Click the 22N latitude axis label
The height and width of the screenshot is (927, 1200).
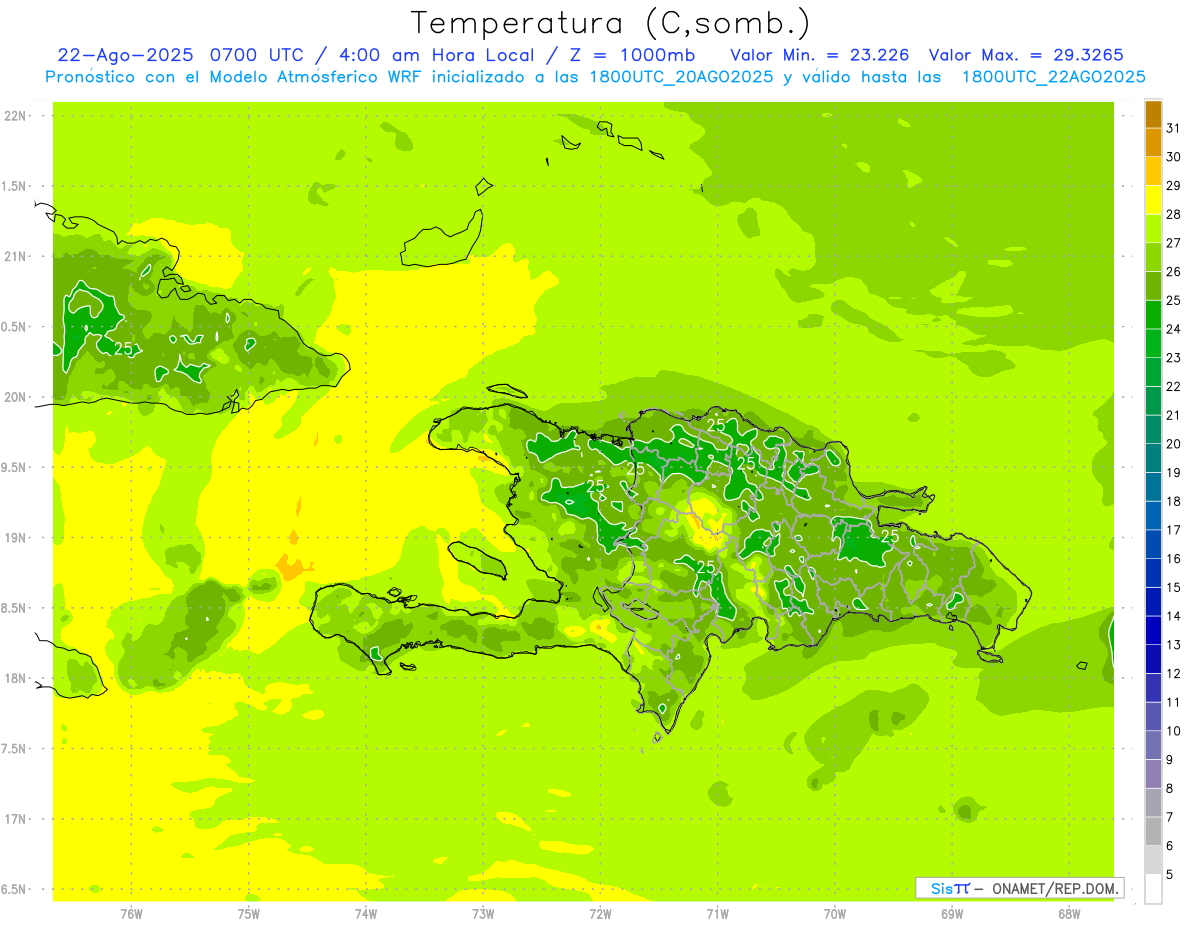[16, 116]
